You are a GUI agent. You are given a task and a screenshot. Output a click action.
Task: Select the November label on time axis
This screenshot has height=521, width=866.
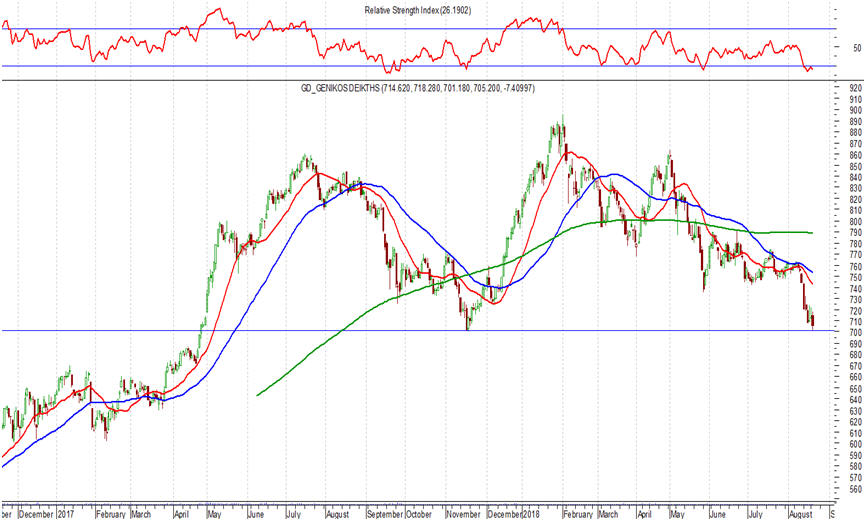pyautogui.click(x=463, y=514)
